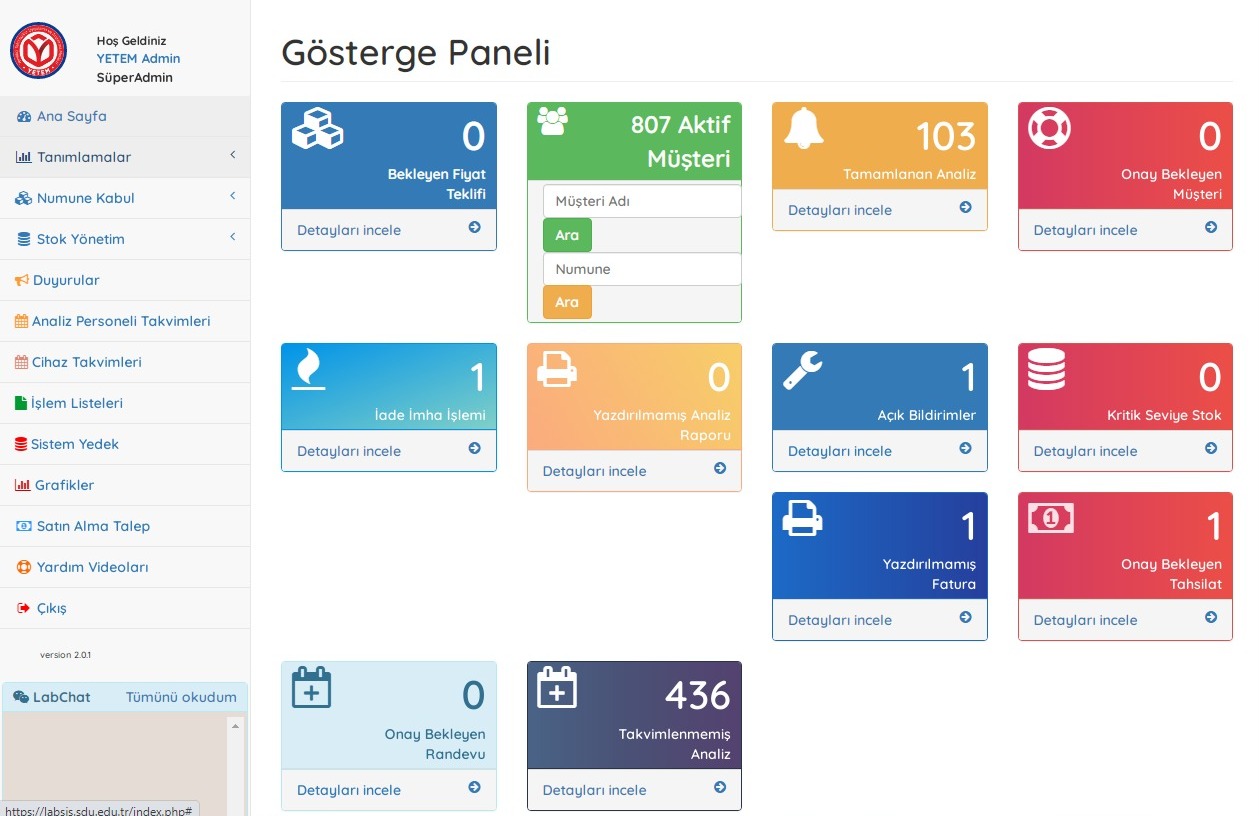
Task: Click the printer icon on Yazdırılmamış Fatura card
Action: click(803, 518)
